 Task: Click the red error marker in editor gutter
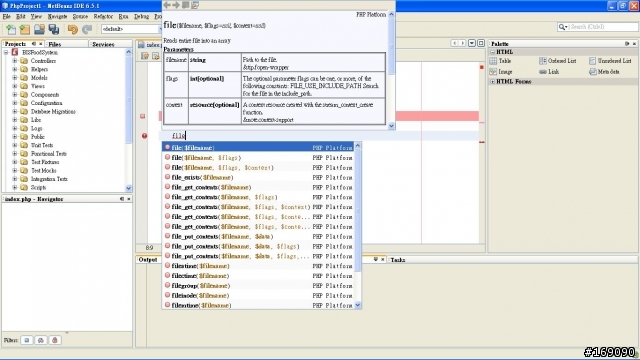pos(144,136)
